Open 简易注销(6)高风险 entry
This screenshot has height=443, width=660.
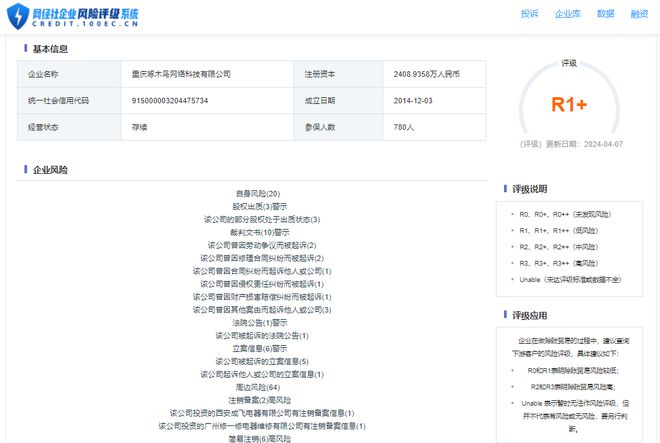260,439
